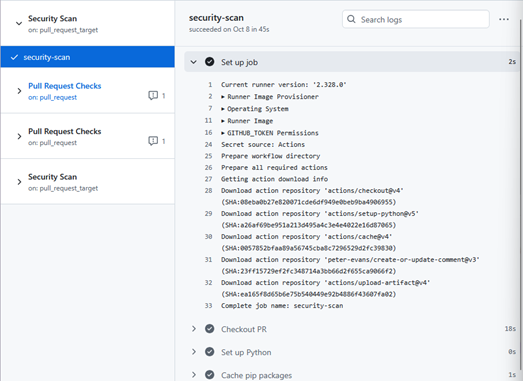This screenshot has height=381, width=523.
Task: Expand the Set up Python step
Action: [x=193, y=352]
